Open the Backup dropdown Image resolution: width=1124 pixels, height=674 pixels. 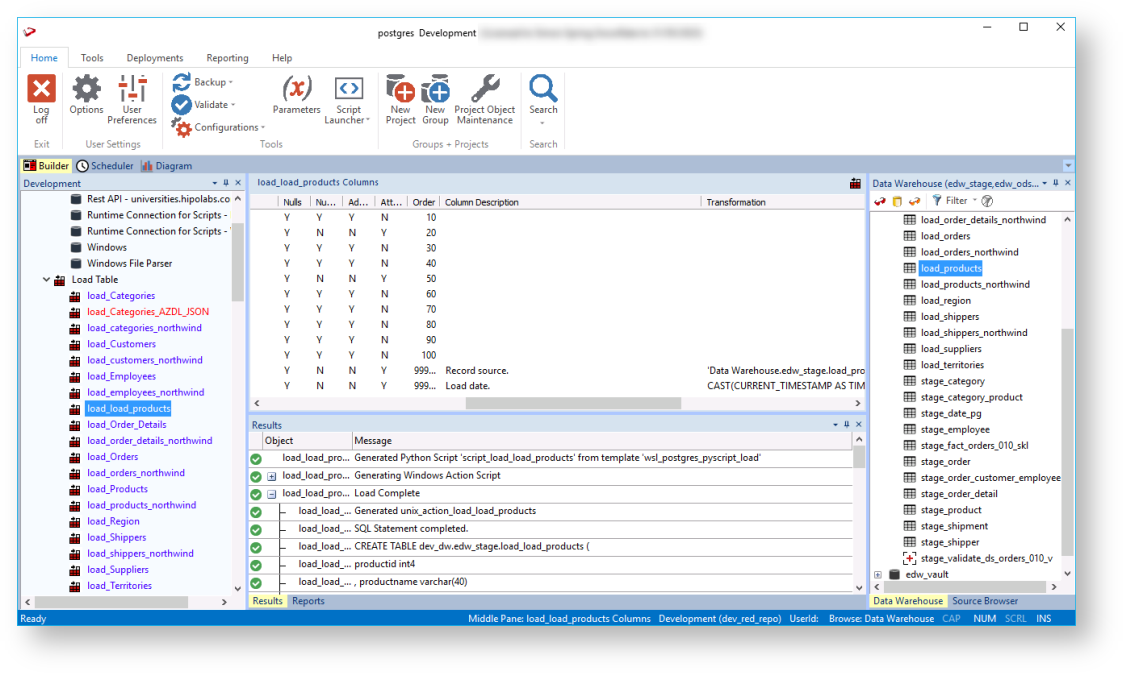tap(212, 82)
